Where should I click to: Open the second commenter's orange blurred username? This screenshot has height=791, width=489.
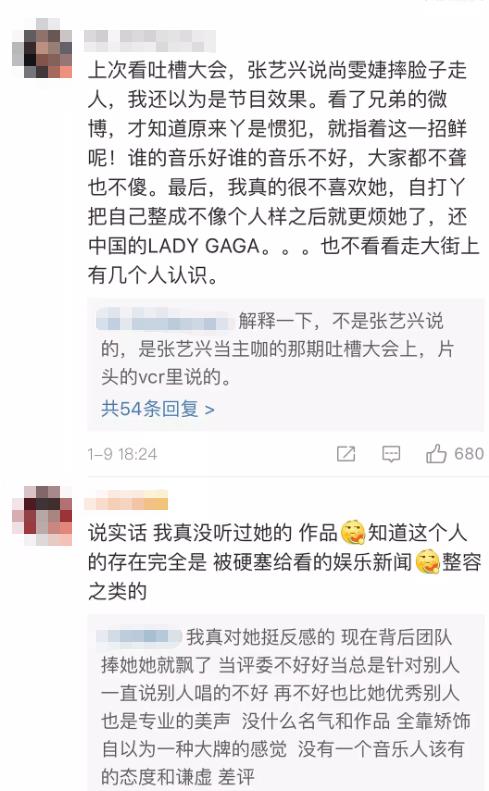click(126, 501)
